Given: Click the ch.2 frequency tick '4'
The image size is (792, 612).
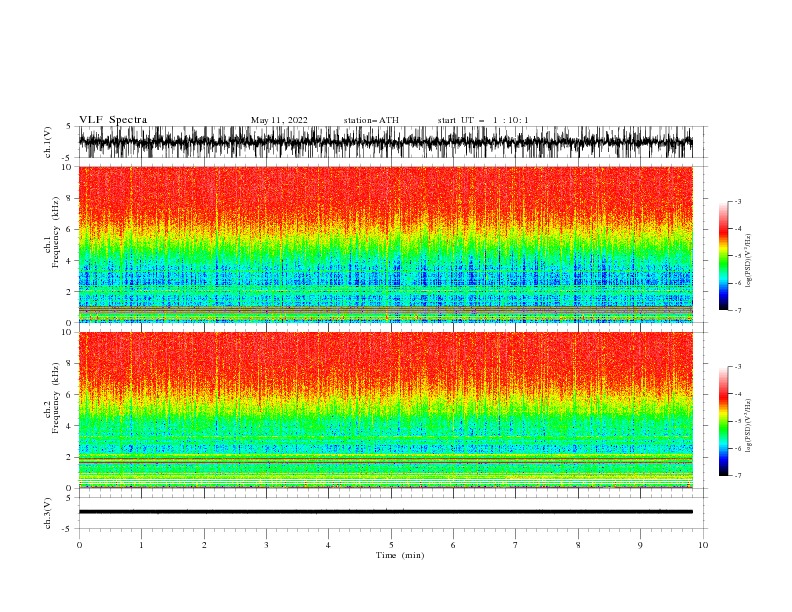Looking at the screenshot, I should click(x=69, y=426).
